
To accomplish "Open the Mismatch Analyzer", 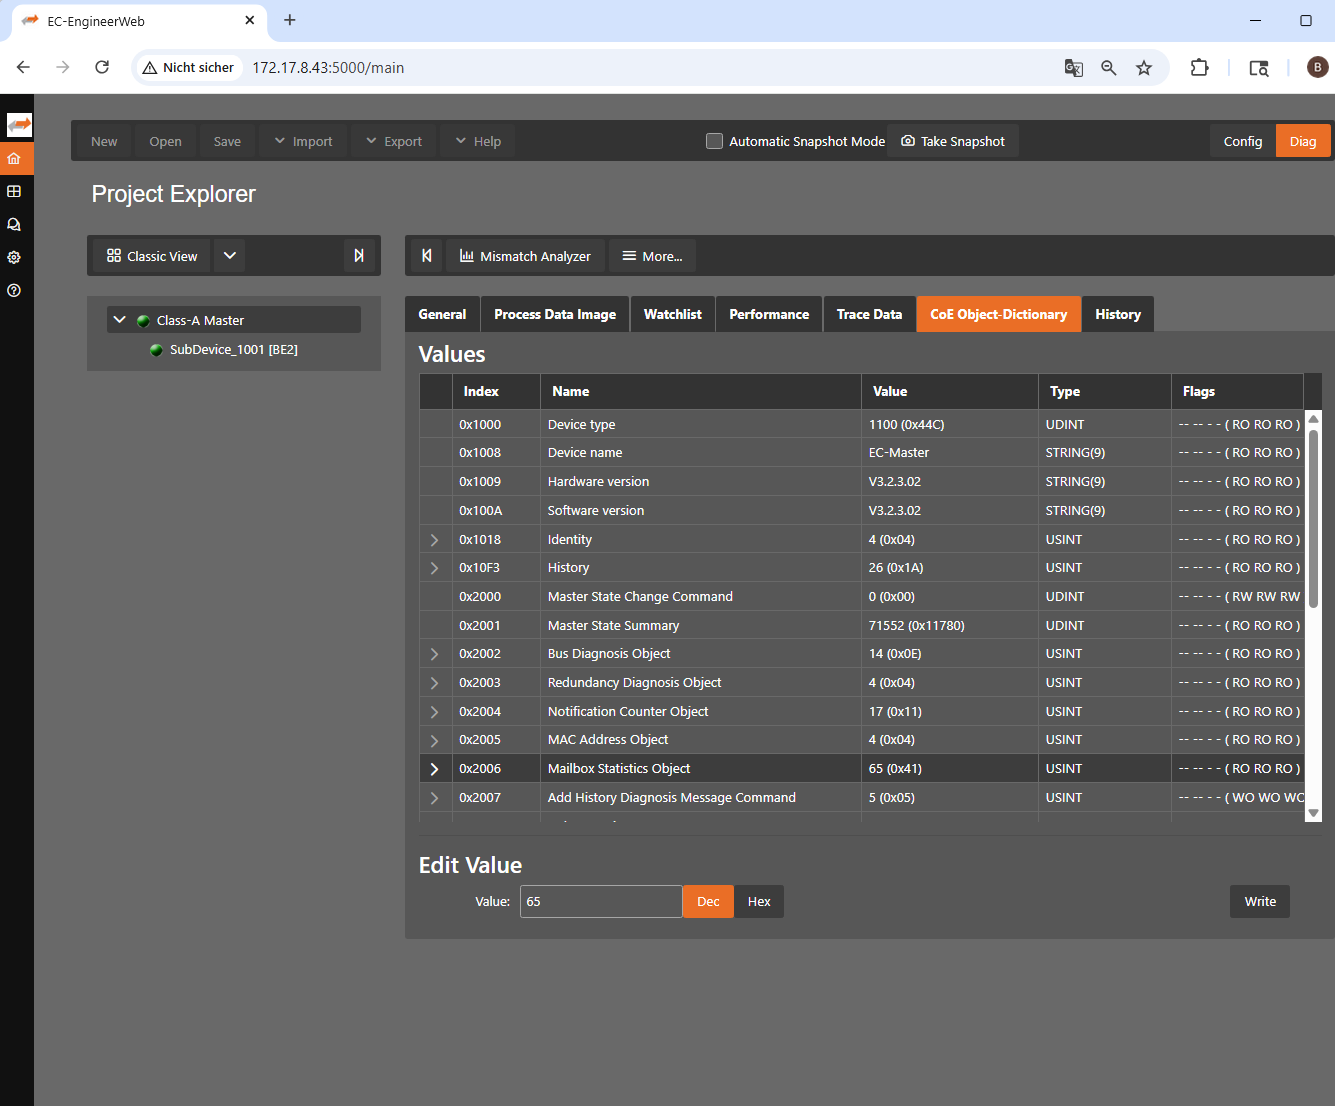I will pyautogui.click(x=525, y=256).
